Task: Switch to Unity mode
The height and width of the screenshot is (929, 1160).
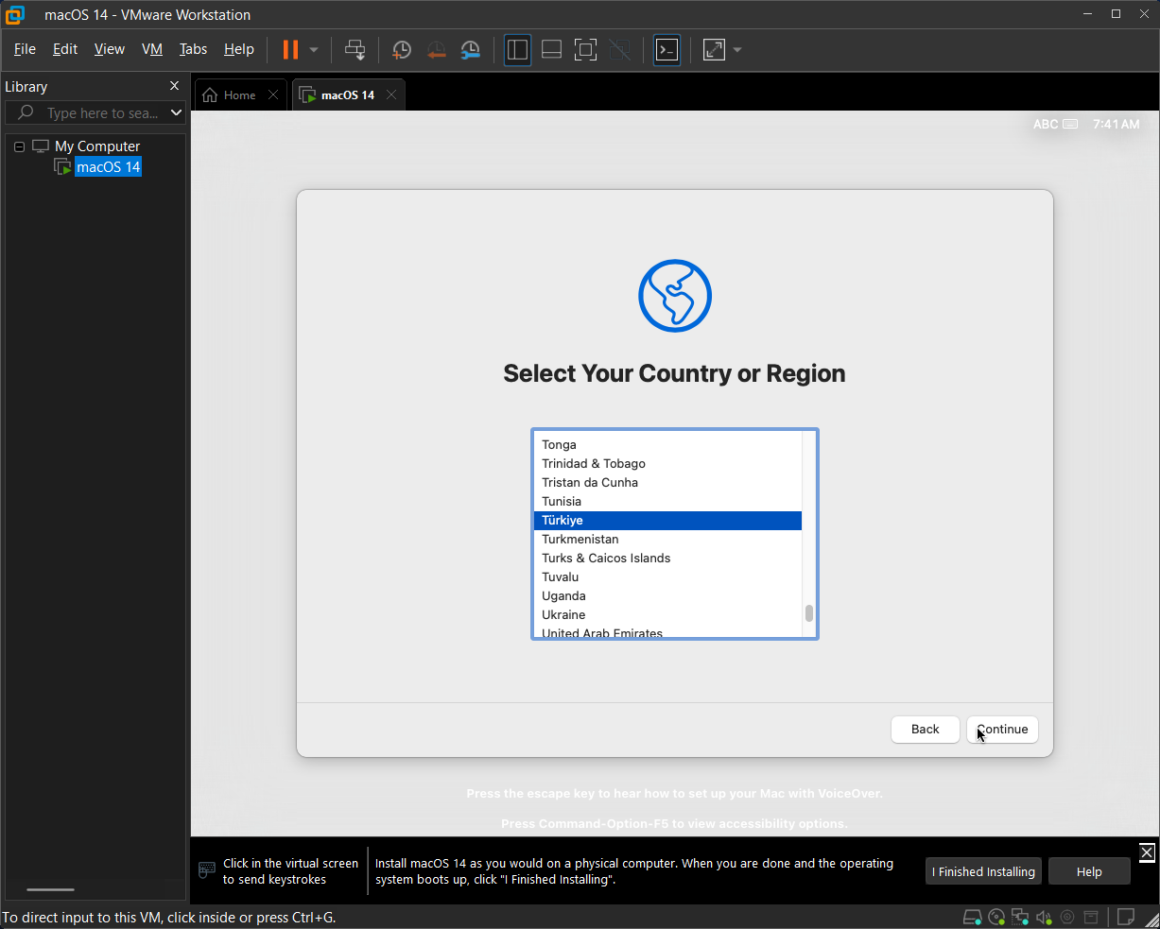Action: [620, 50]
